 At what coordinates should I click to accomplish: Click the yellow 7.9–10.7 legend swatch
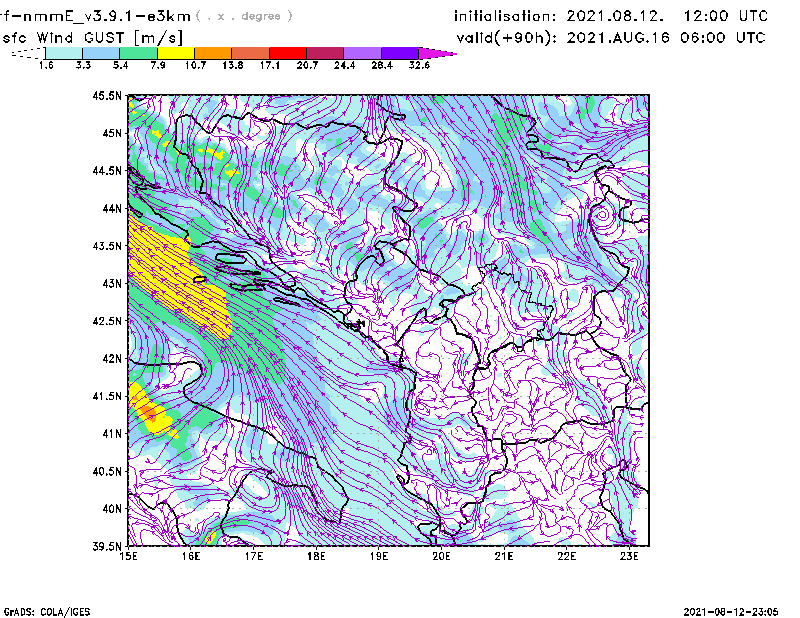pyautogui.click(x=176, y=53)
